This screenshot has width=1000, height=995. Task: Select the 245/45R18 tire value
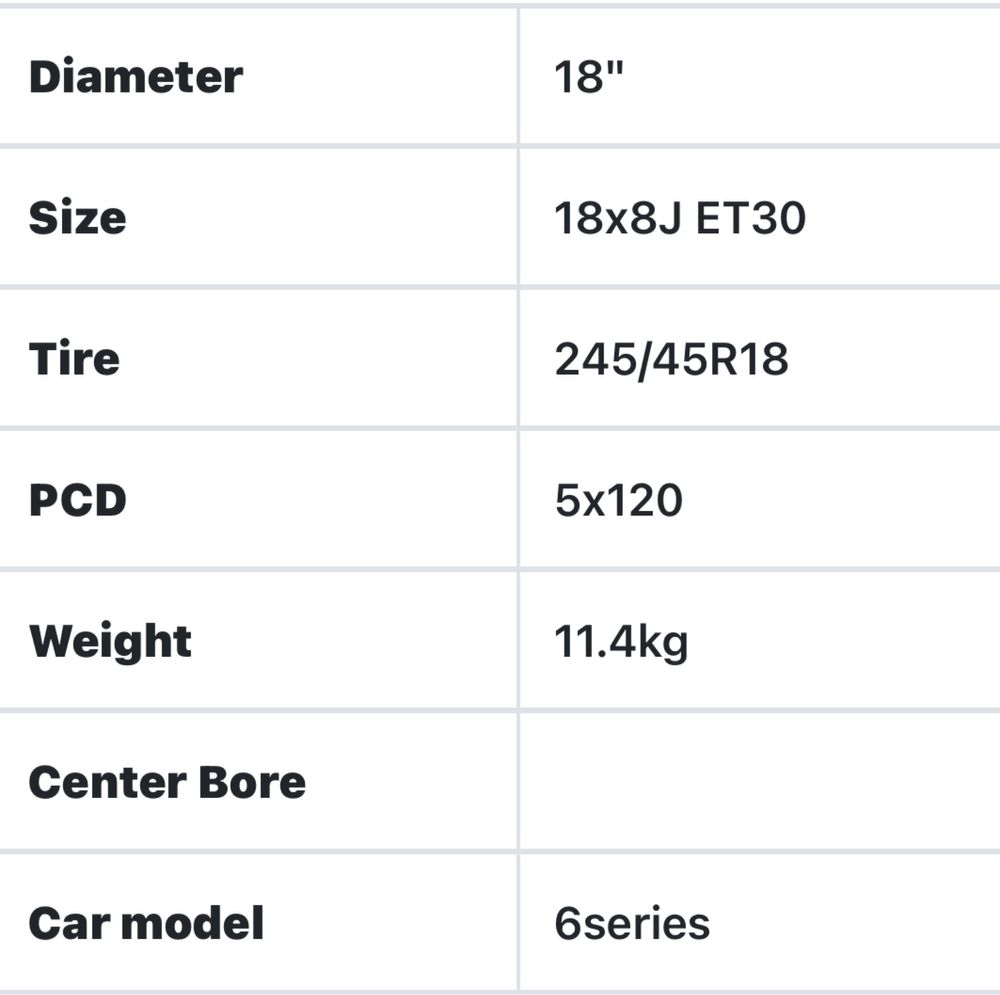[x=672, y=360]
